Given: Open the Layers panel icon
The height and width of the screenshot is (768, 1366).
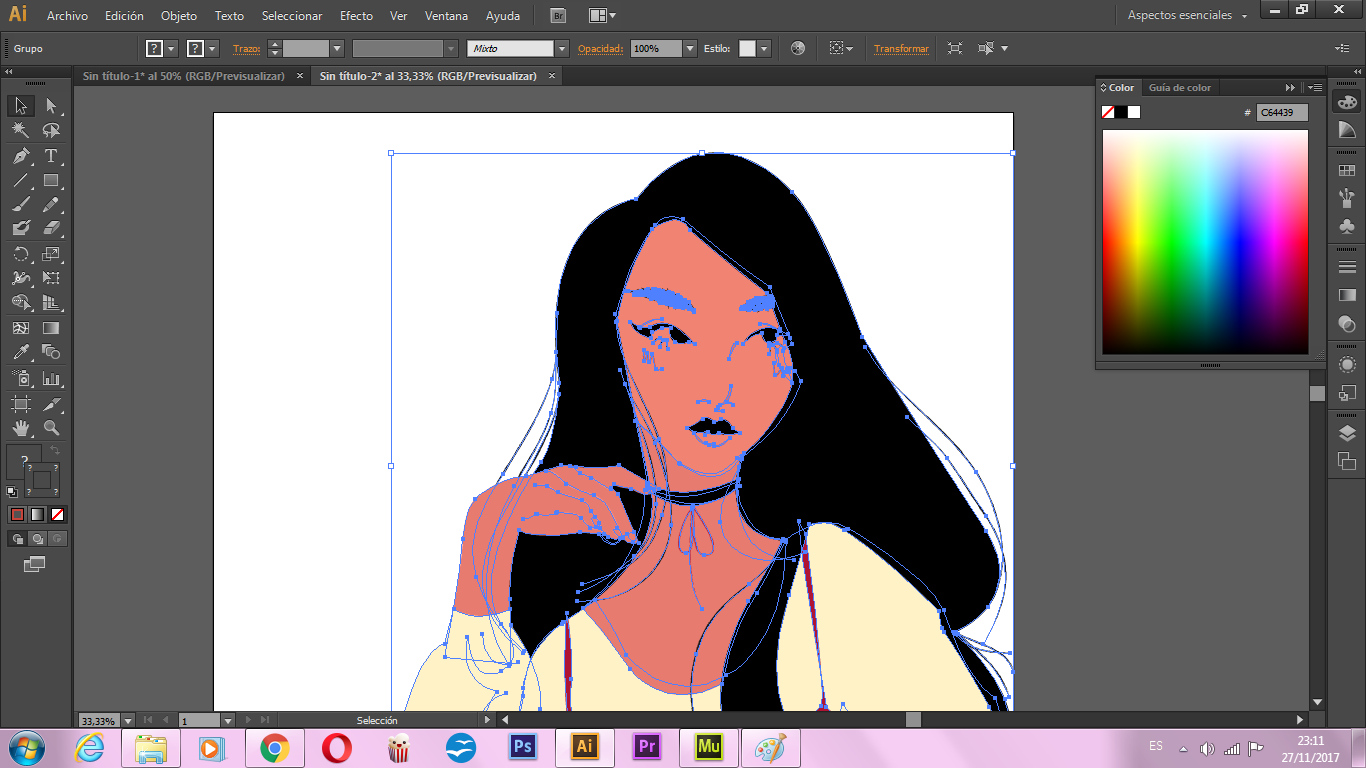Looking at the screenshot, I should pos(1347,433).
